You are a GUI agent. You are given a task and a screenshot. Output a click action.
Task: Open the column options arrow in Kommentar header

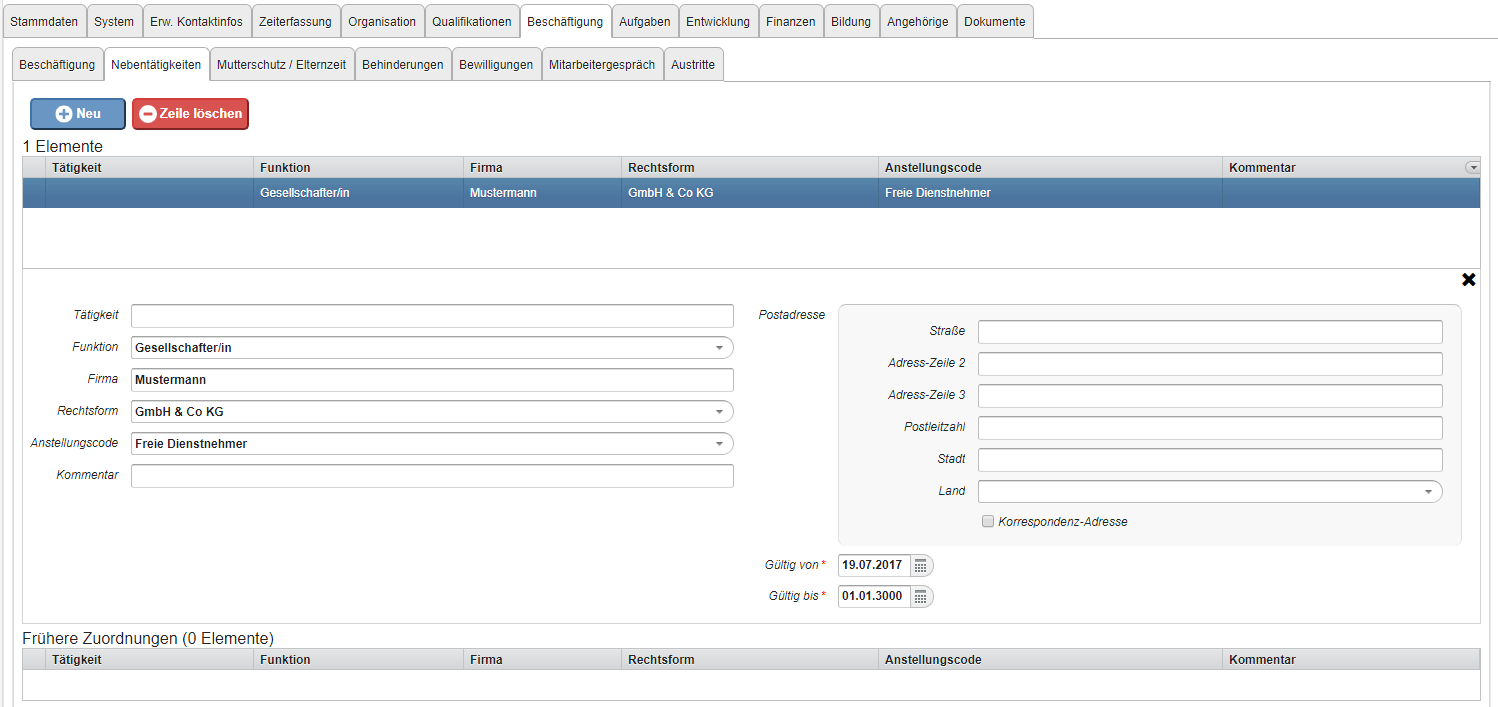[1472, 168]
